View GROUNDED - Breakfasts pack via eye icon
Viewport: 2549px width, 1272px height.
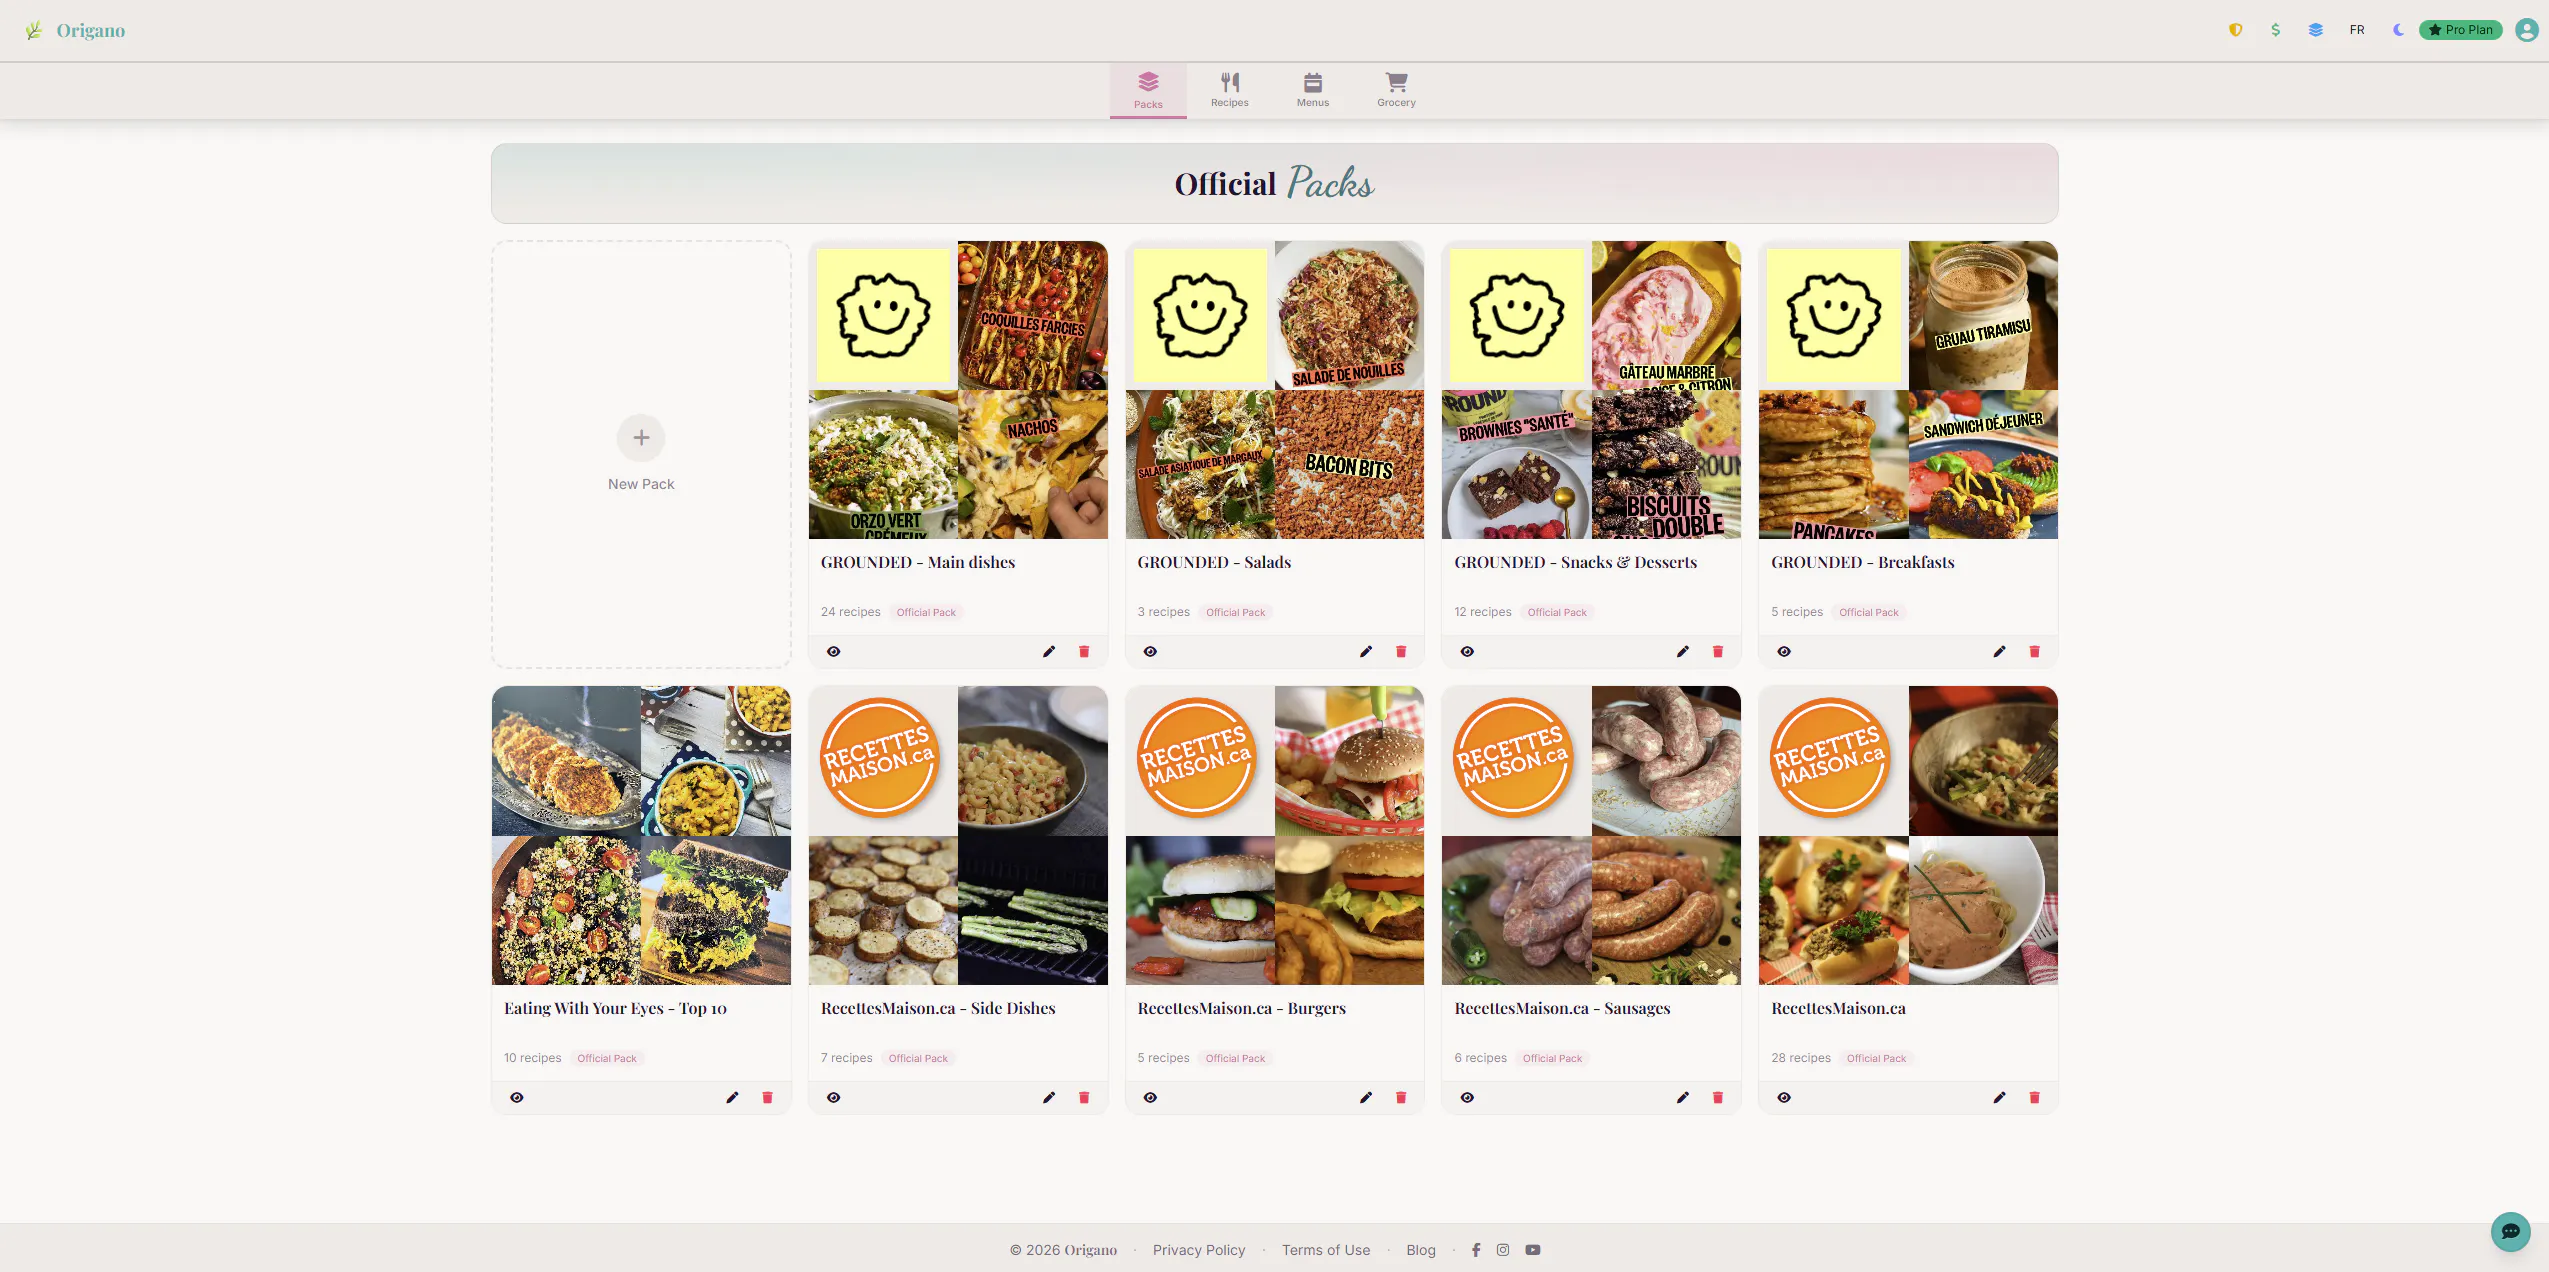[1784, 652]
